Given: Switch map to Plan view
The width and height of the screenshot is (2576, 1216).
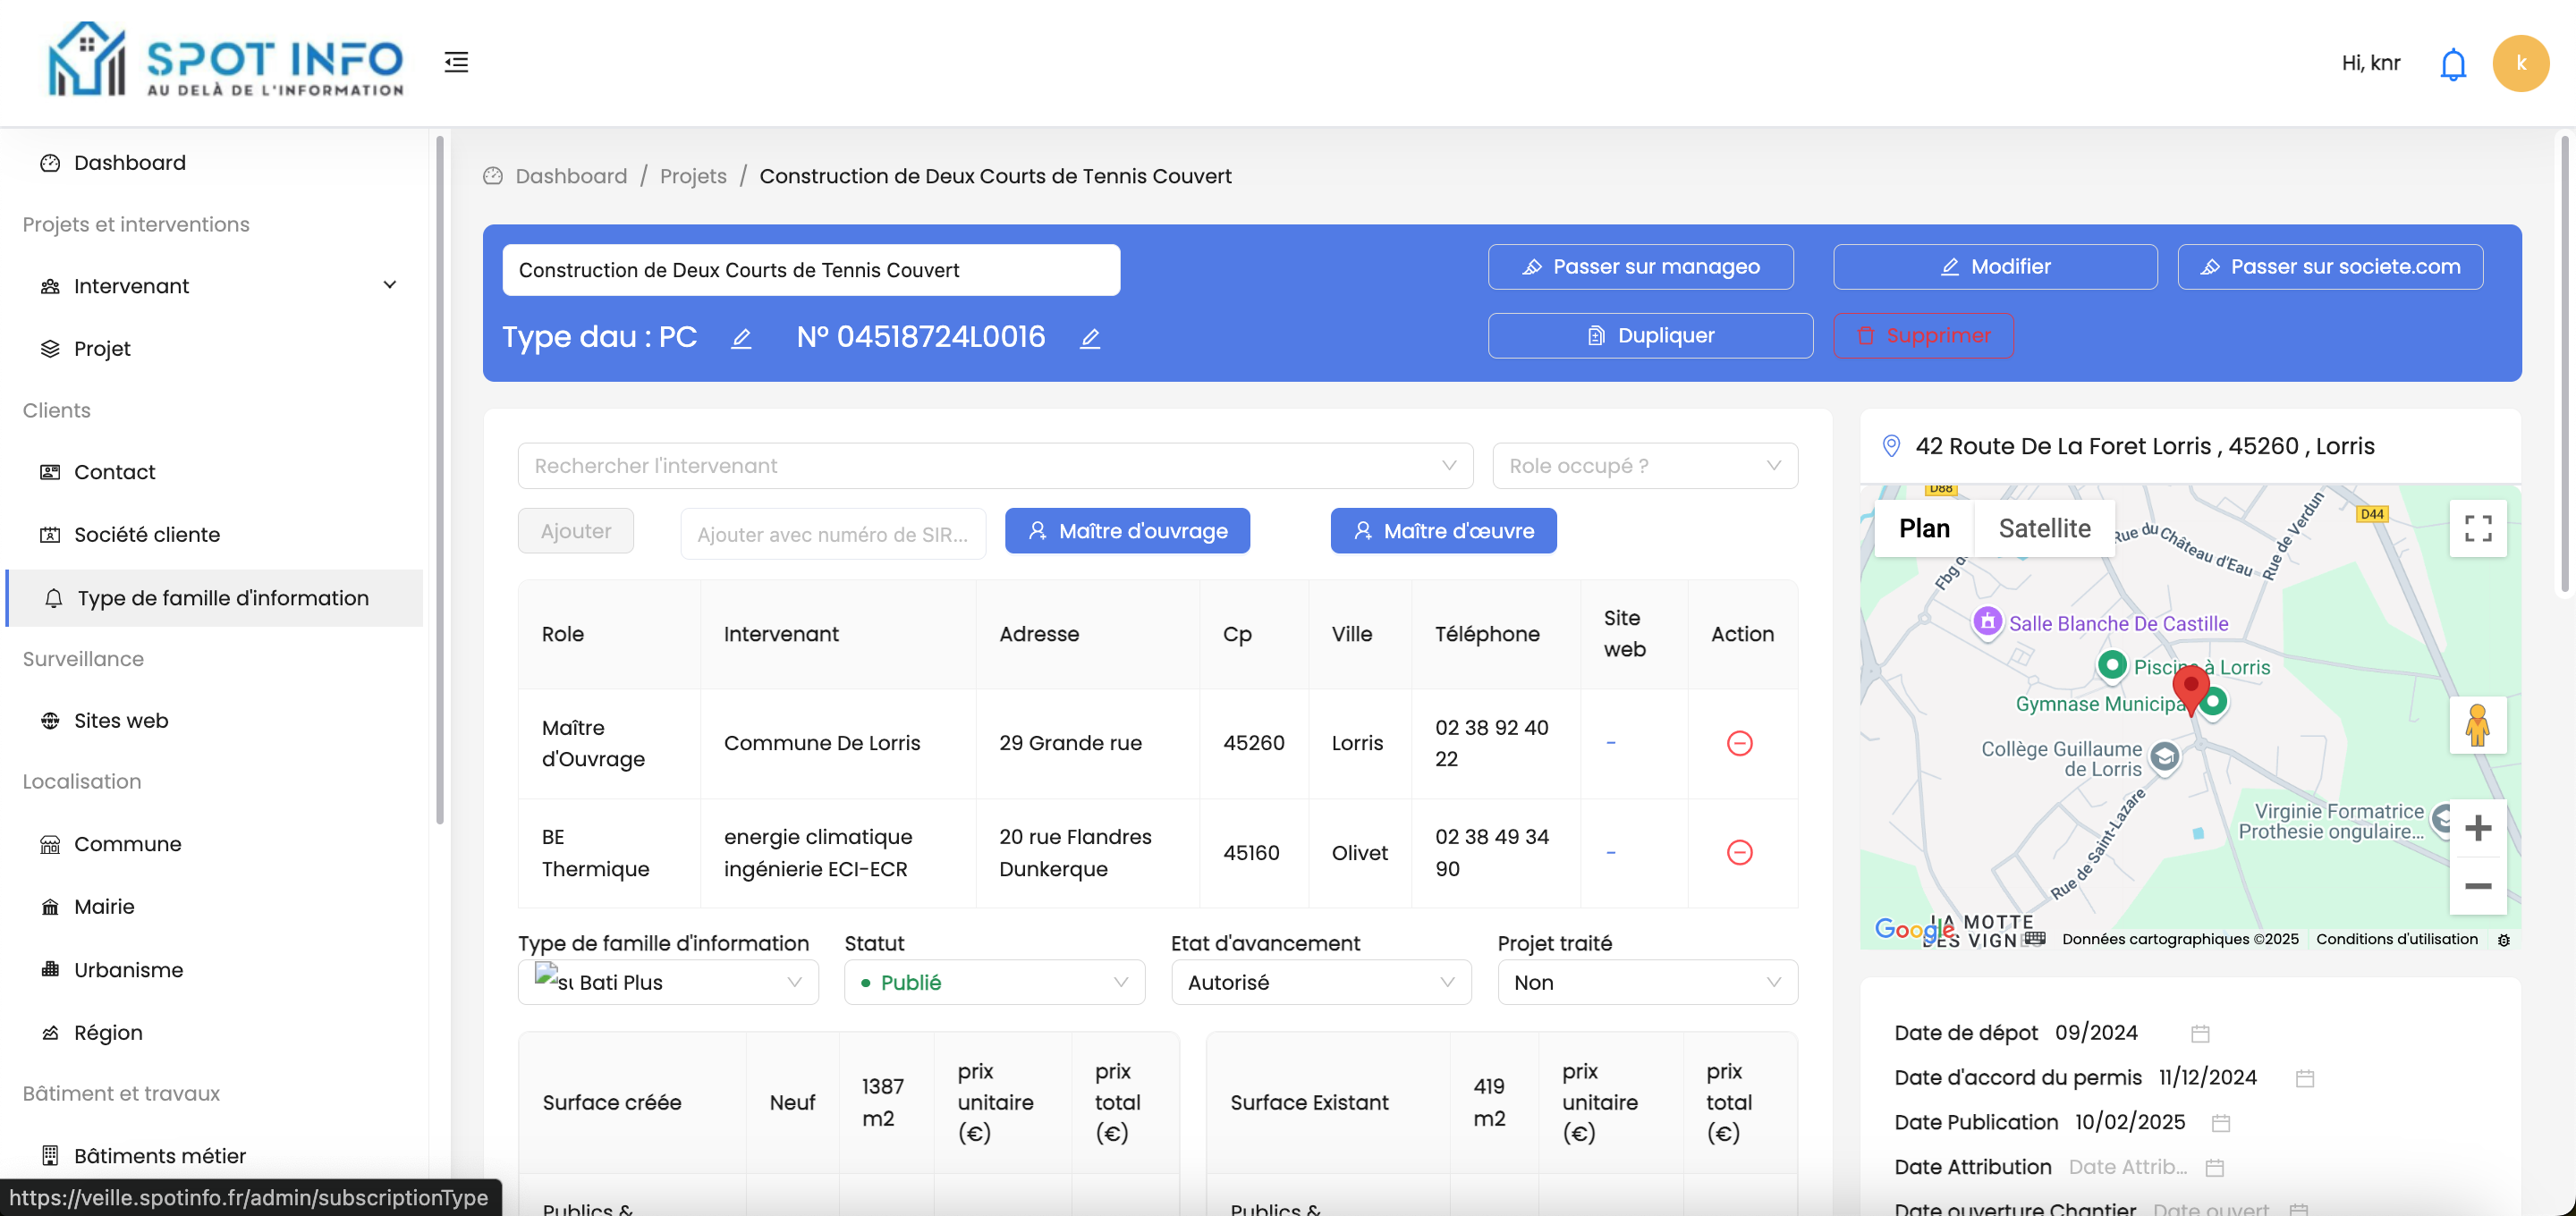Looking at the screenshot, I should 1924,528.
